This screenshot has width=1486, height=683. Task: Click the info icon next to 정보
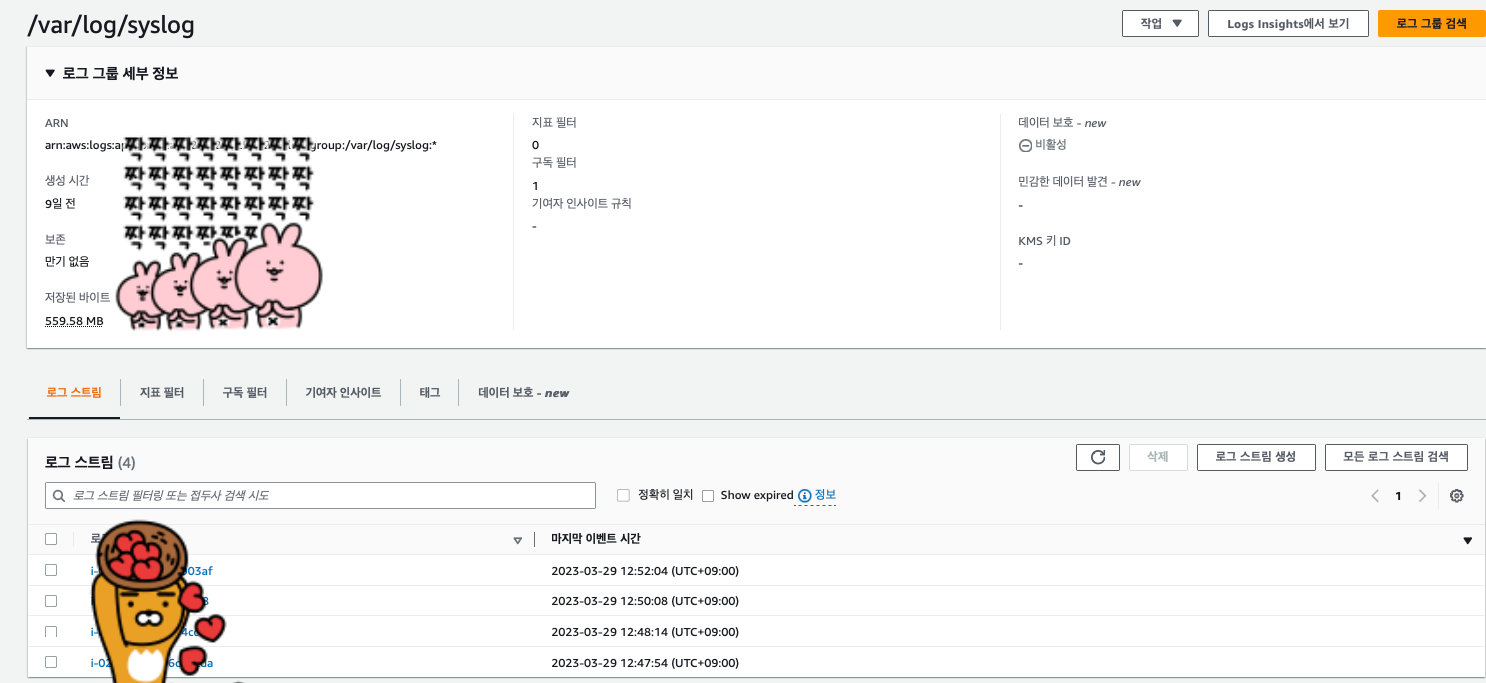point(804,496)
